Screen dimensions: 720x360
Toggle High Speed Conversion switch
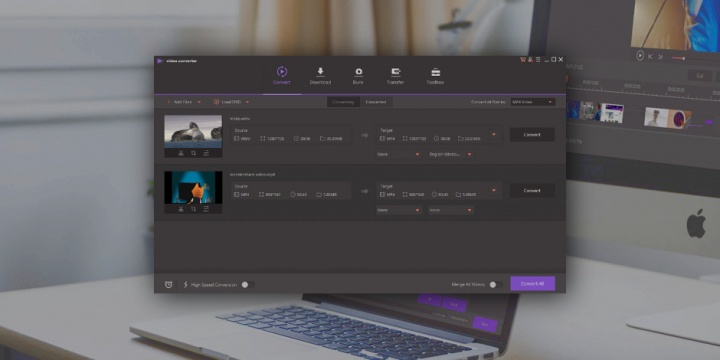(x=248, y=285)
